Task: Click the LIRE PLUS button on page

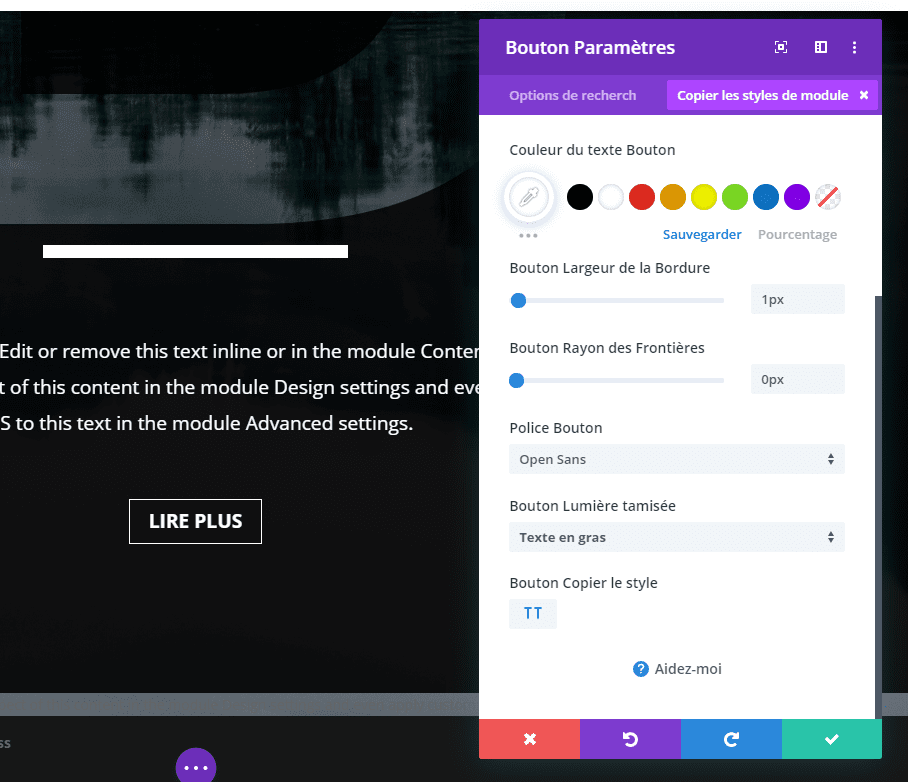Action: point(195,521)
